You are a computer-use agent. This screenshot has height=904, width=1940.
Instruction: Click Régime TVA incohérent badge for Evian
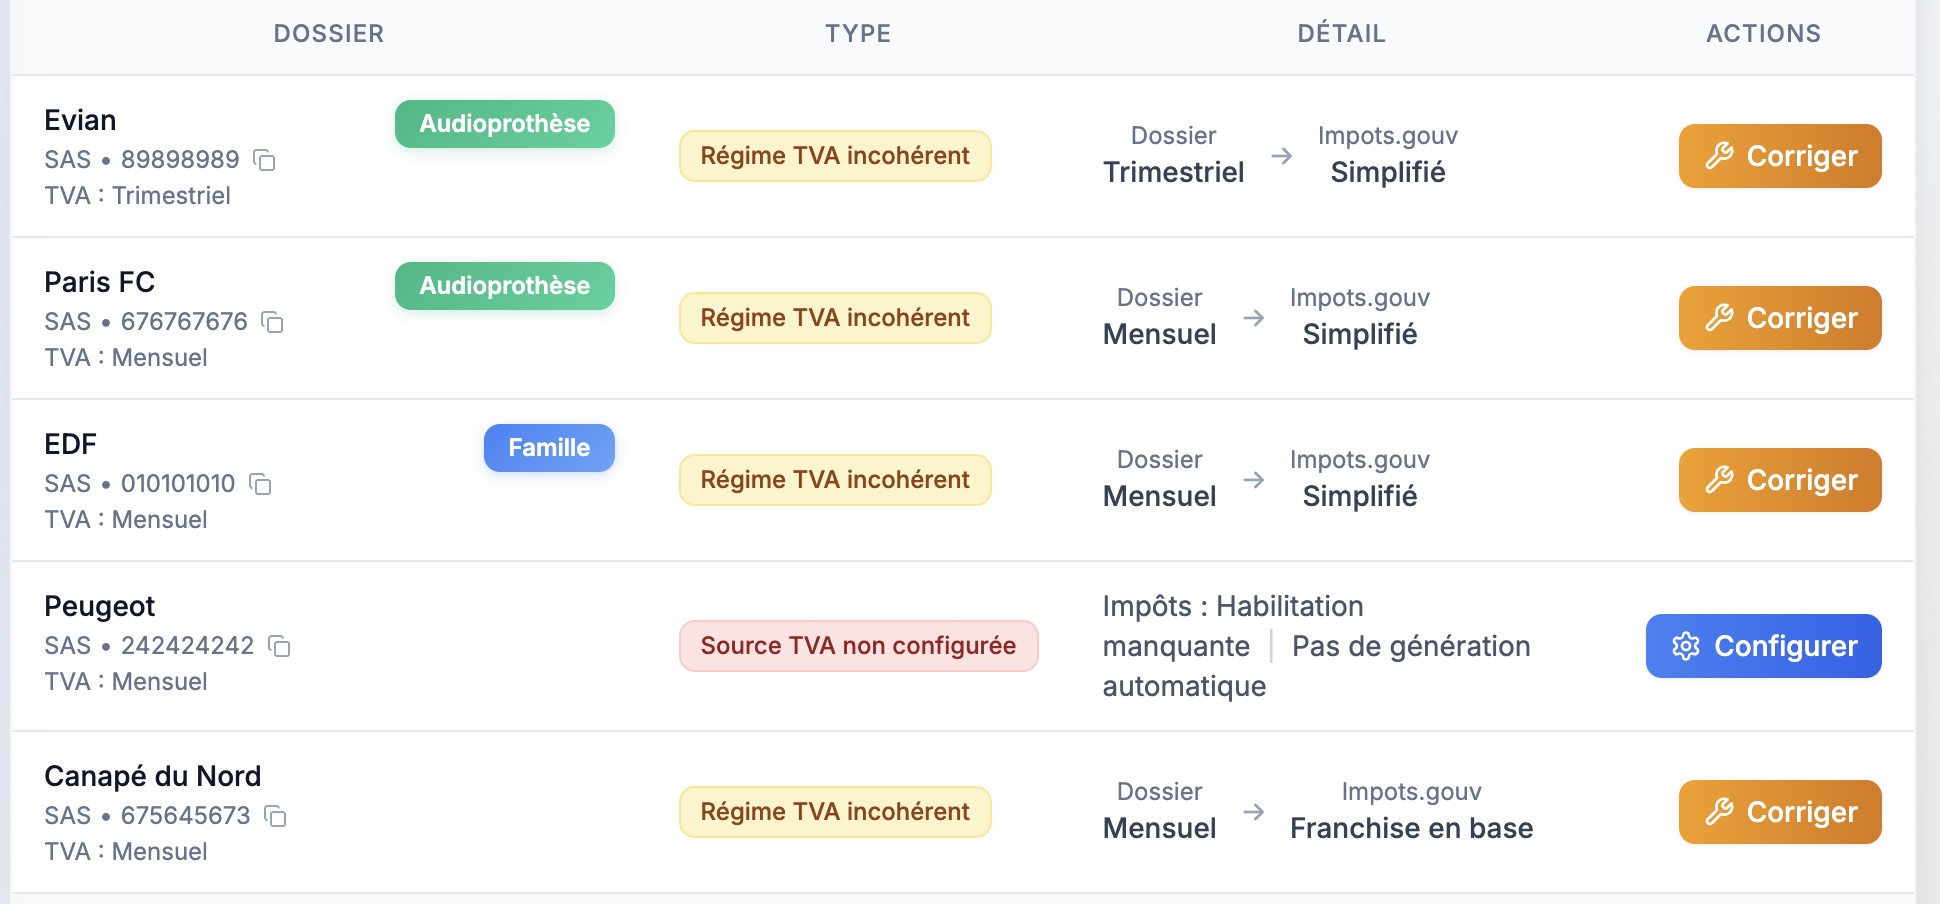click(835, 156)
